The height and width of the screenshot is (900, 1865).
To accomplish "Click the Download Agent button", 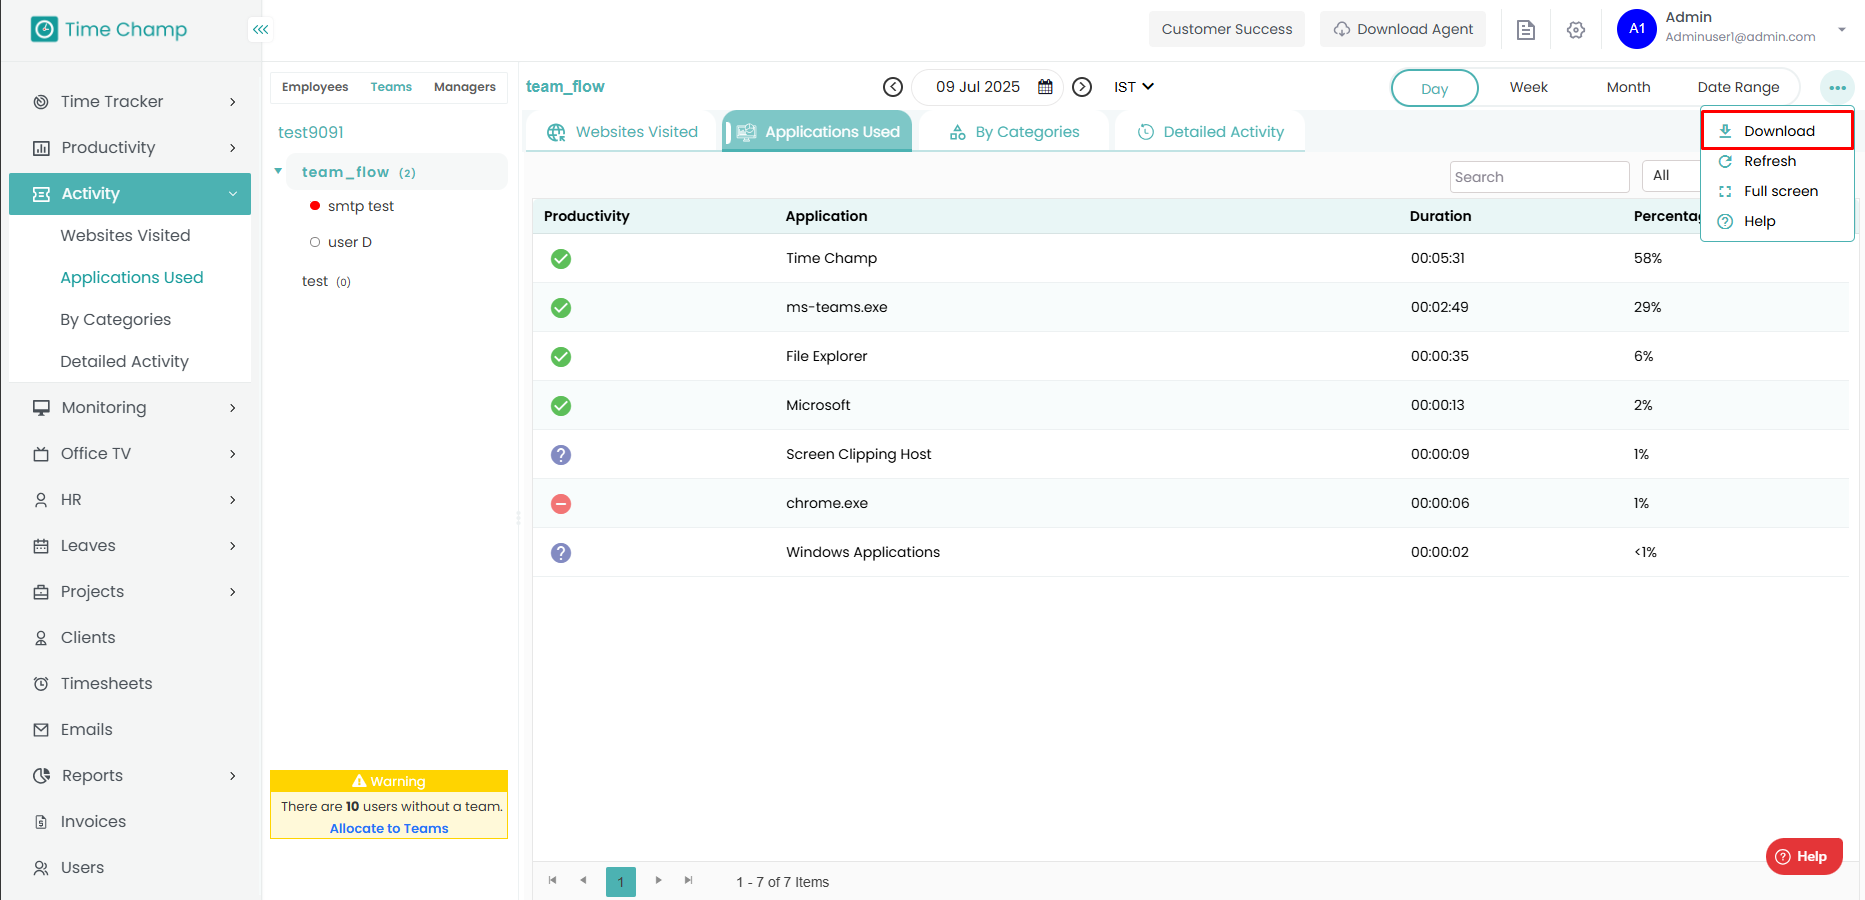I will [x=1403, y=29].
